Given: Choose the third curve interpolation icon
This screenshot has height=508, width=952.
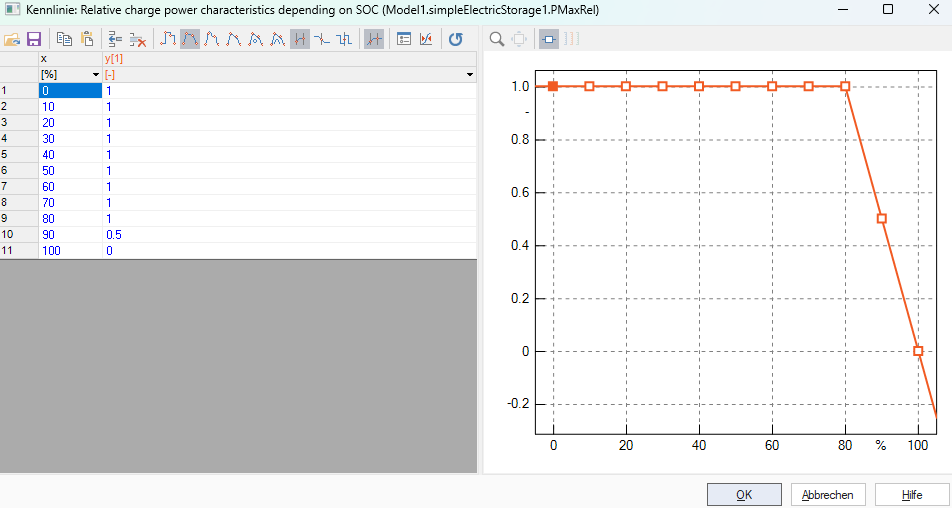Looking at the screenshot, I should point(212,39).
